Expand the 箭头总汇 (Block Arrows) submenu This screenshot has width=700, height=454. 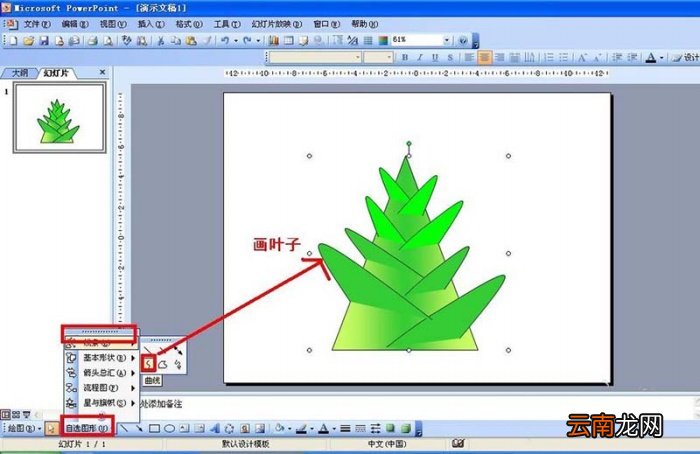pos(101,373)
